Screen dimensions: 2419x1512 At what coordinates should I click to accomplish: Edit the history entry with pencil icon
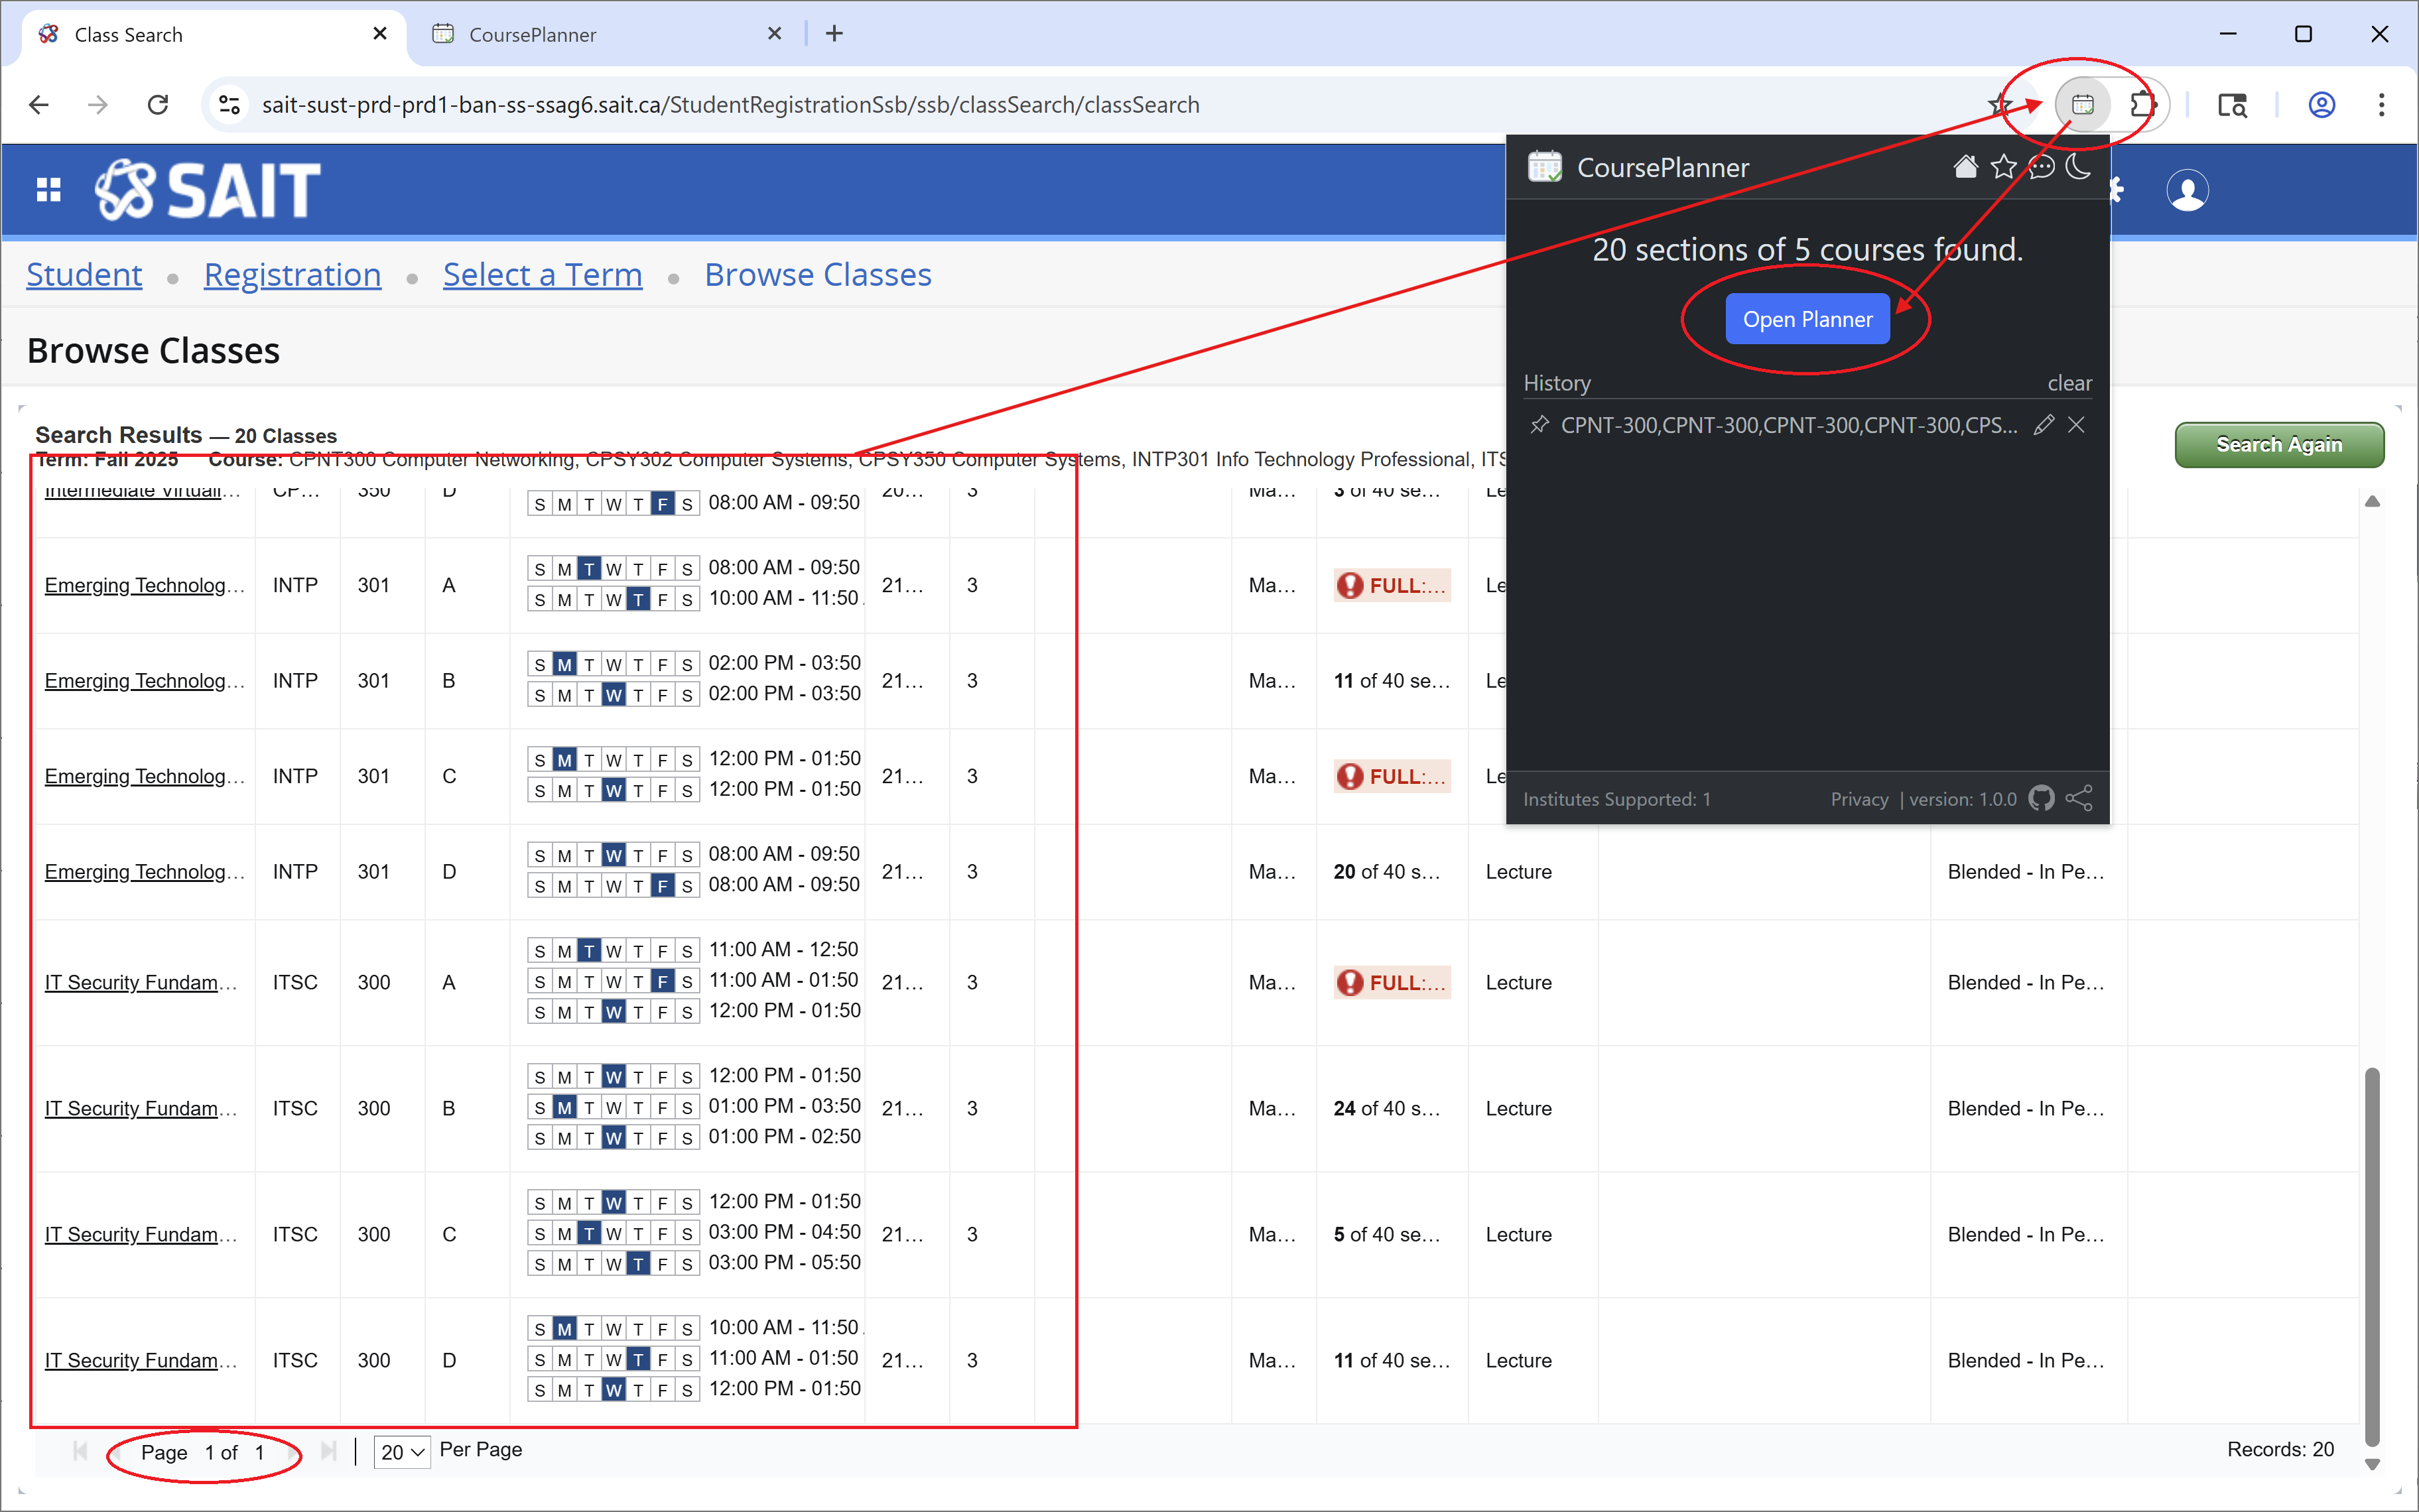(2043, 425)
